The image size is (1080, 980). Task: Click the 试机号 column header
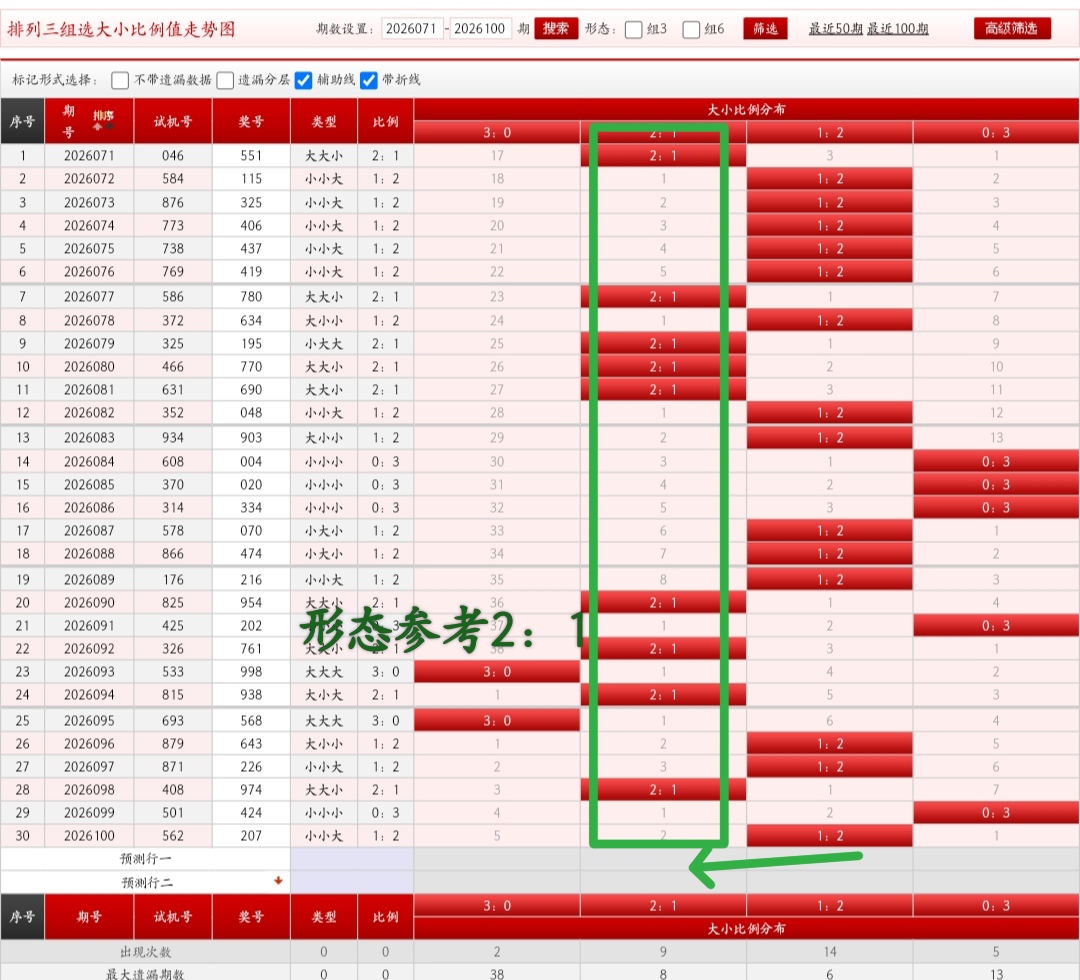[x=173, y=122]
